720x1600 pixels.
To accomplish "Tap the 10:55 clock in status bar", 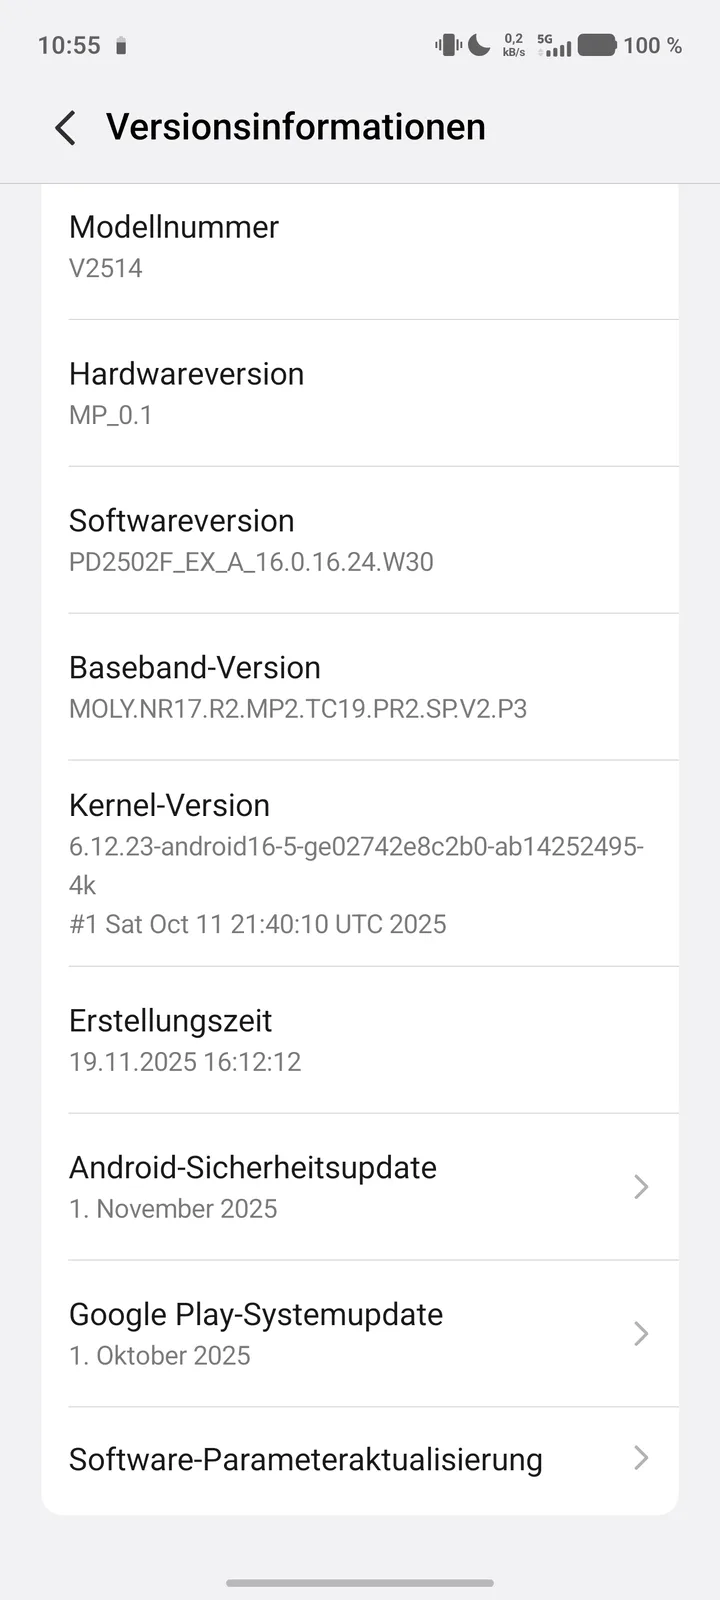I will [69, 45].
